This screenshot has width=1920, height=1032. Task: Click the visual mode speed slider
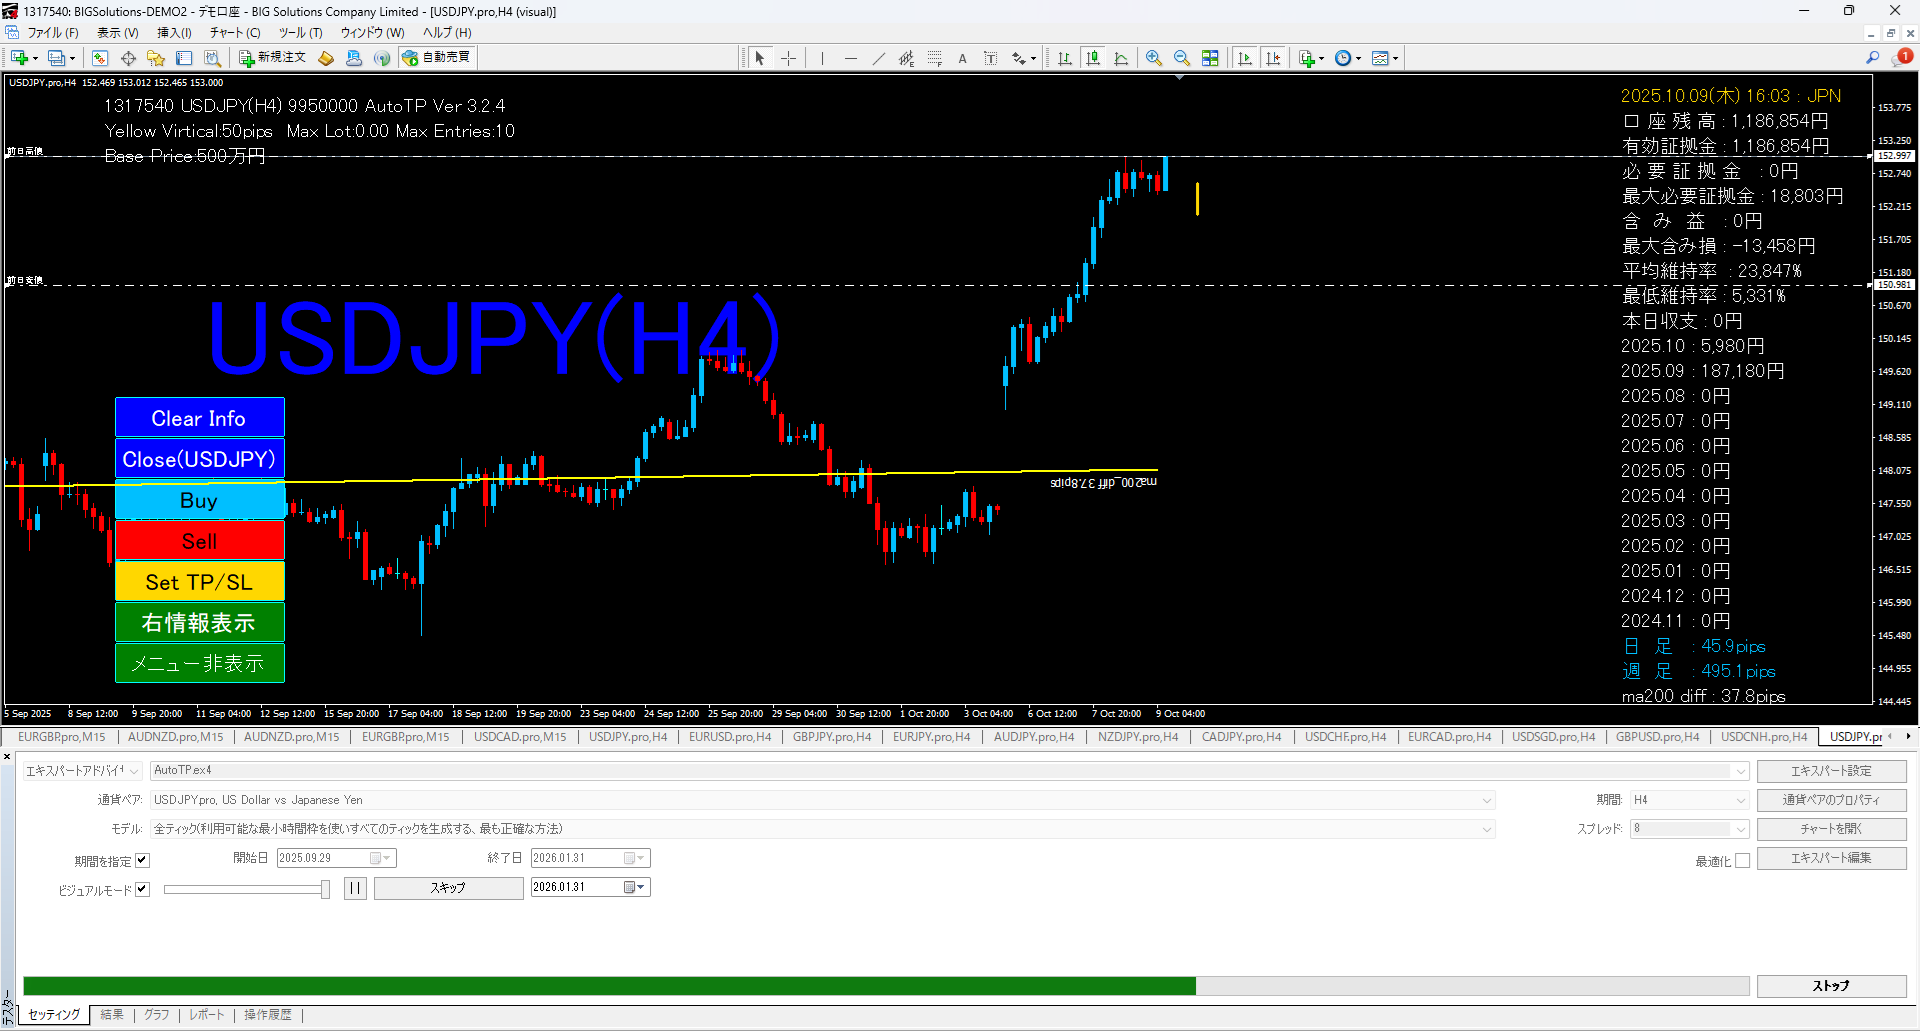point(247,889)
